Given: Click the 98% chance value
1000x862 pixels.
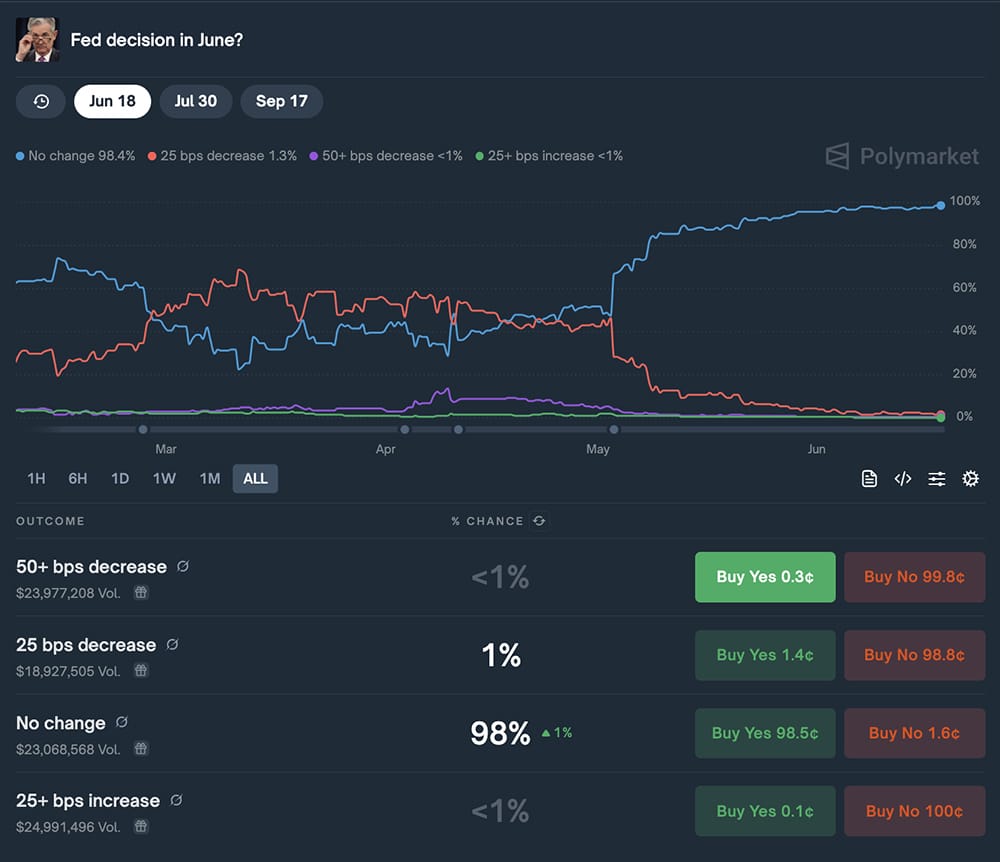Looking at the screenshot, I should [501, 733].
